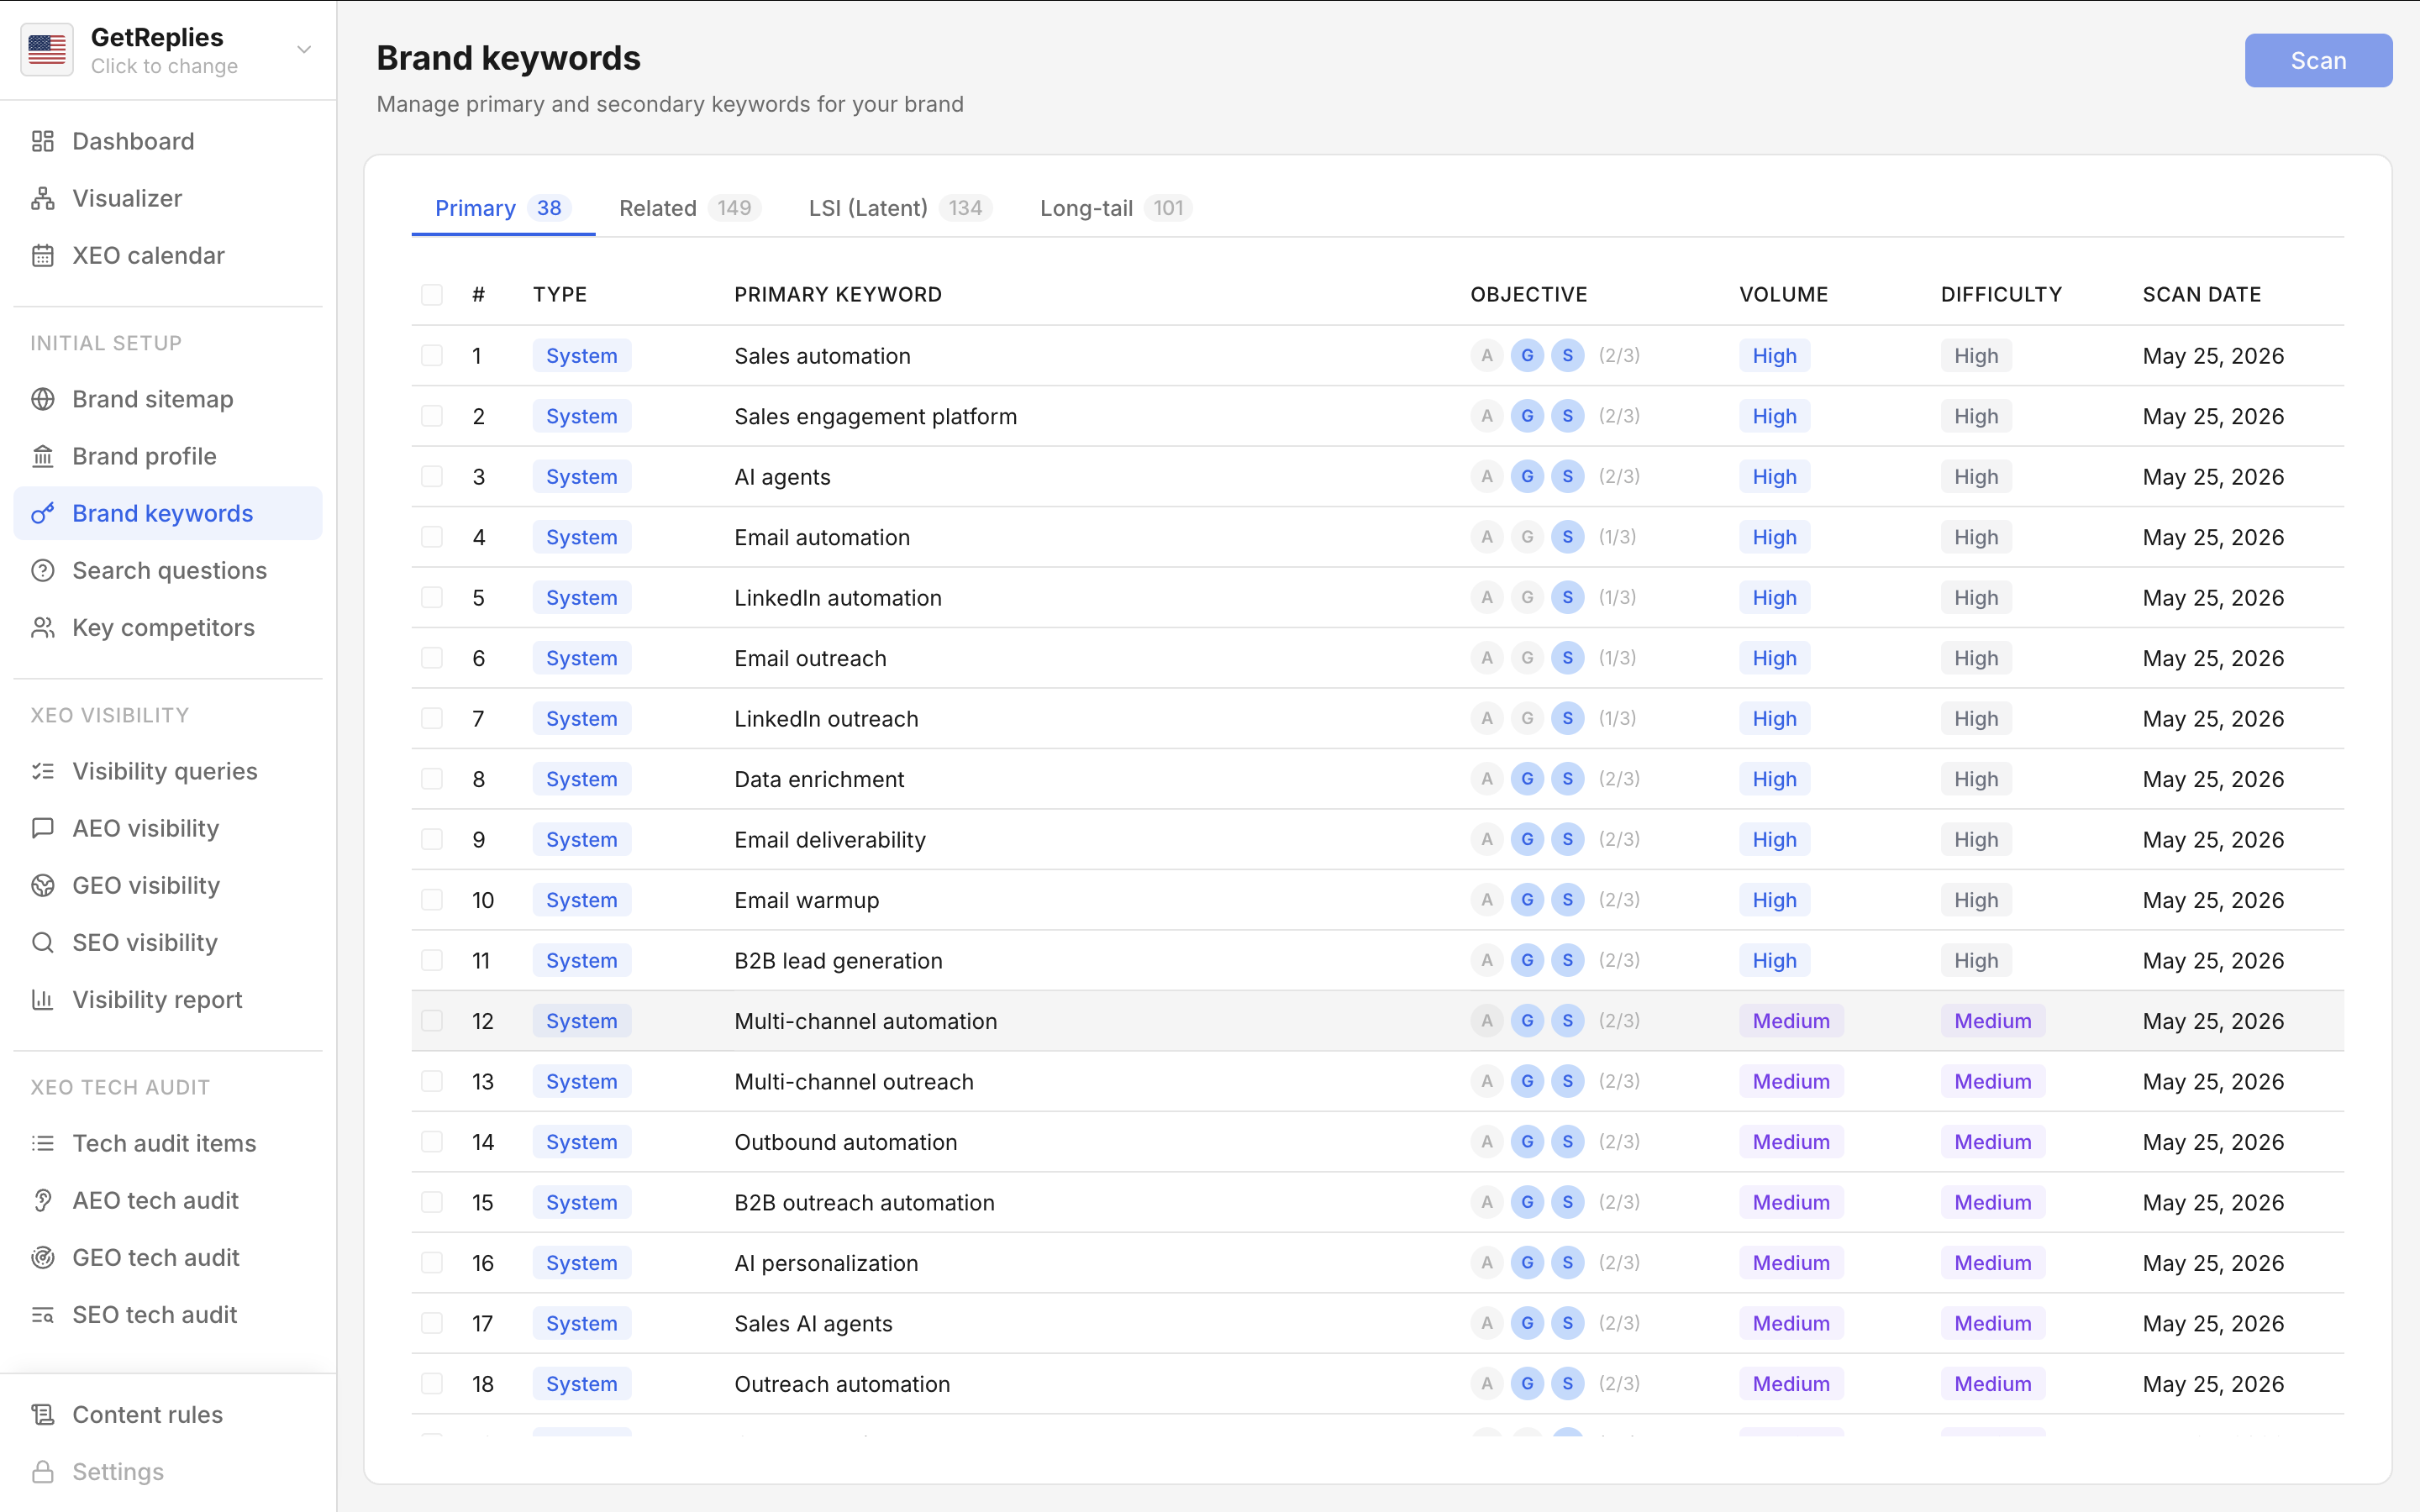Click the Medium difficulty badge for AI personalization
Screen dimensions: 2420x1512
pyautogui.click(x=1993, y=1263)
